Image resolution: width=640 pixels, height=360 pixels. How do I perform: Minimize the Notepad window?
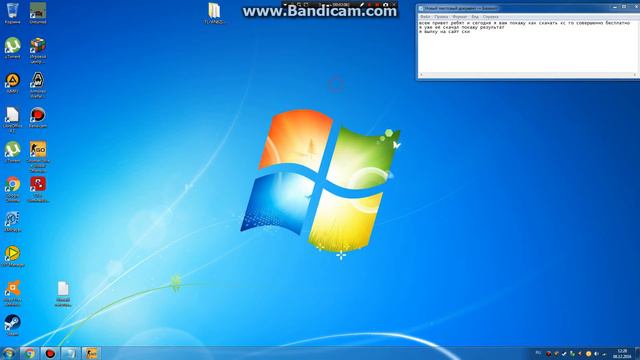click(x=615, y=7)
